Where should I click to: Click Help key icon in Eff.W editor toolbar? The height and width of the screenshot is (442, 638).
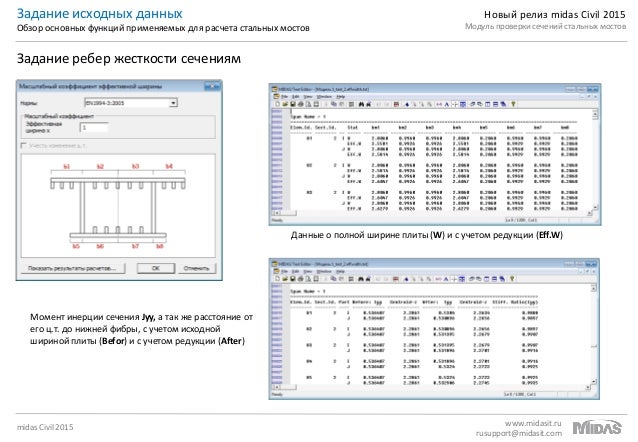tap(513, 104)
